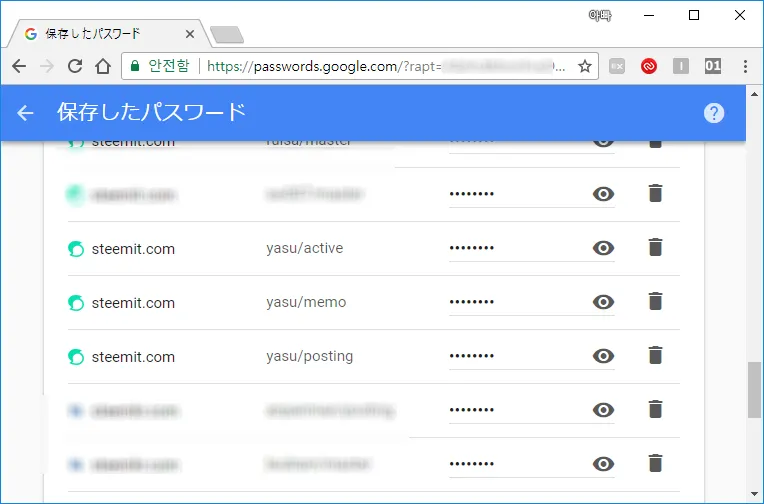Screen dimensions: 764x504
Task: Open the '01' extension icon
Action: pos(713,66)
